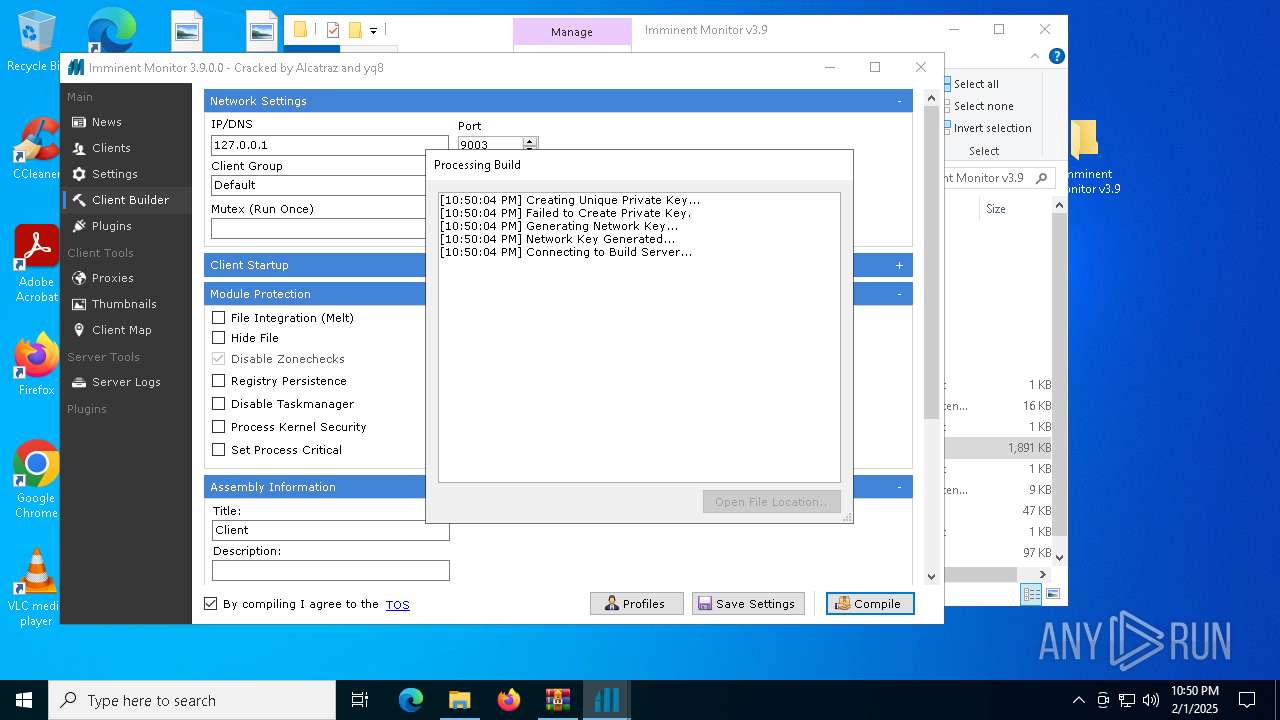Click the Windows Start button
The width and height of the screenshot is (1280, 720).
coord(24,700)
